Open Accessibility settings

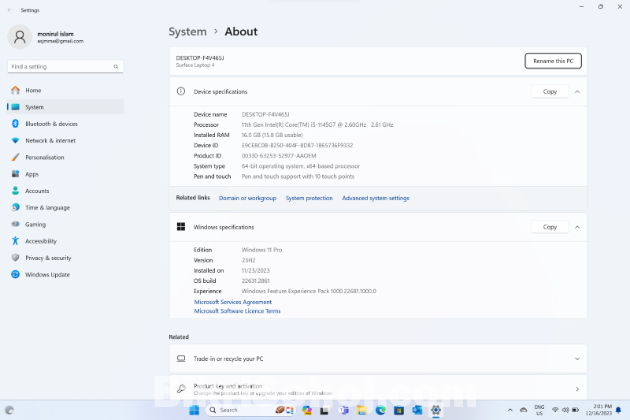[65, 241]
